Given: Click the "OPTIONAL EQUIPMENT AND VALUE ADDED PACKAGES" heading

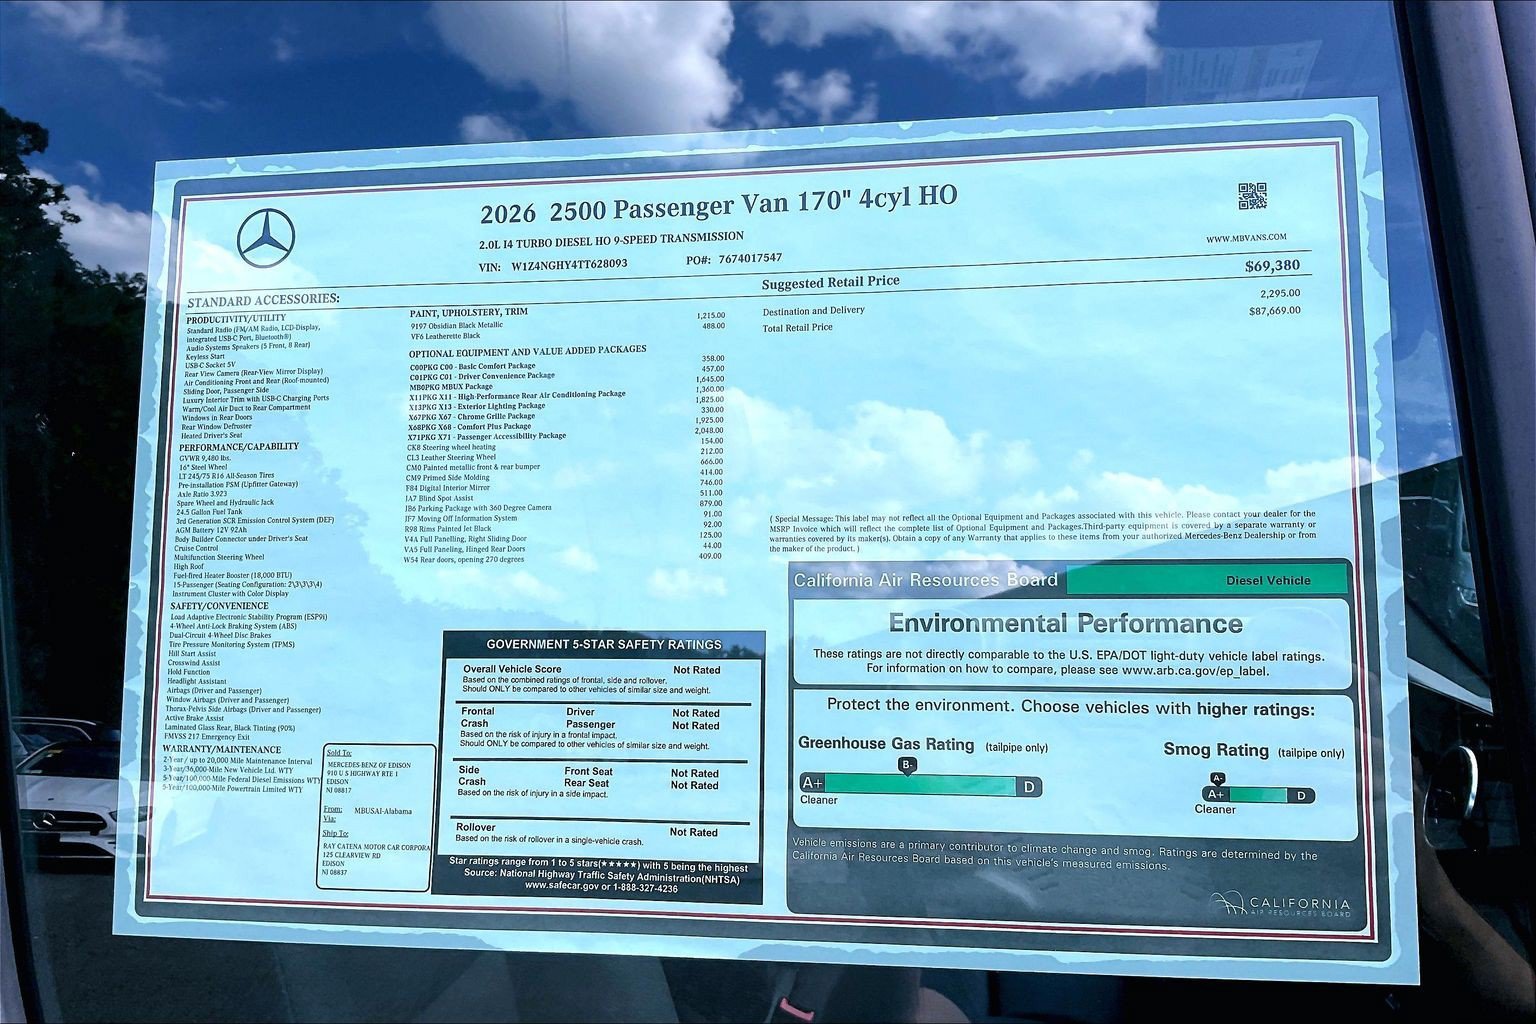Looking at the screenshot, I should click(x=527, y=351).
